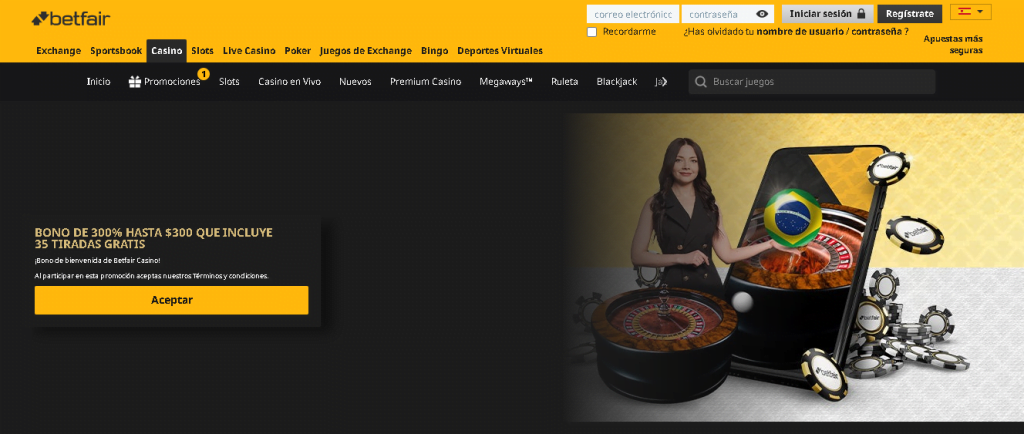Open the Bingo tab

(x=434, y=51)
